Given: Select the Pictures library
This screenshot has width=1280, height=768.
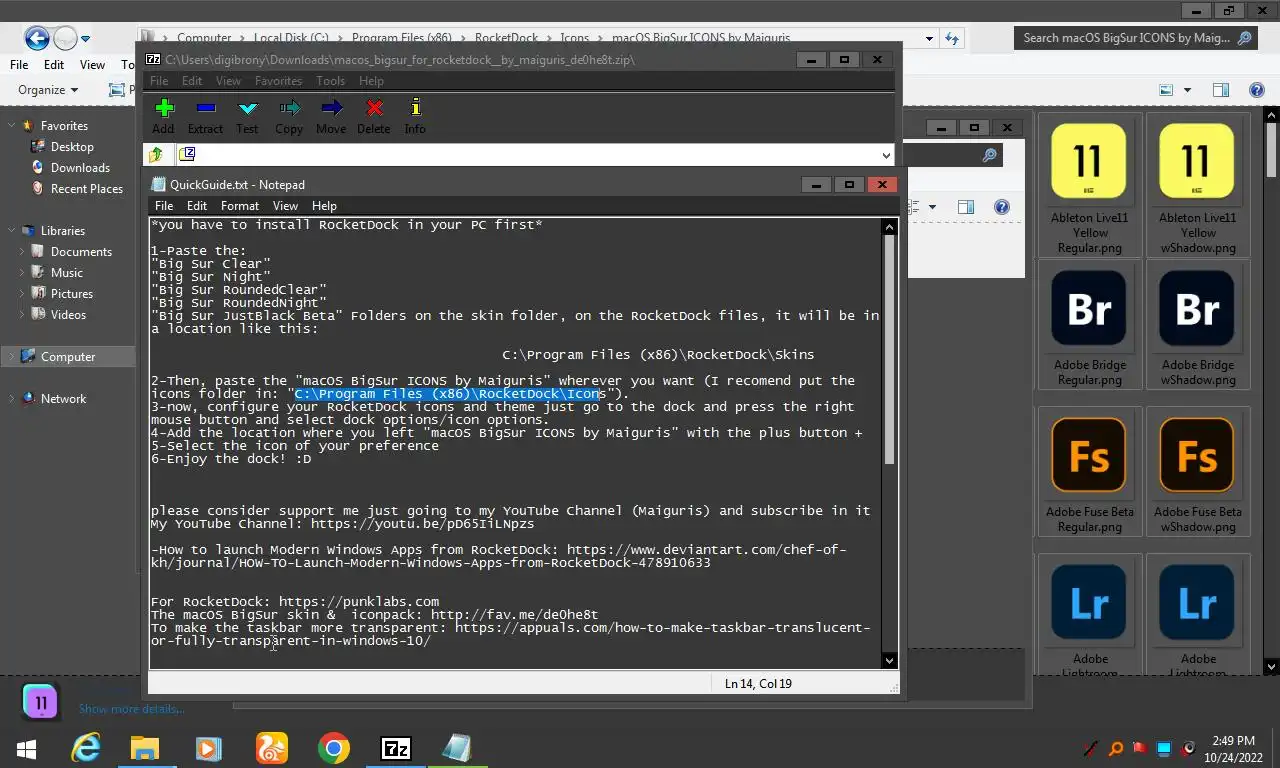Looking at the screenshot, I should click(72, 293).
